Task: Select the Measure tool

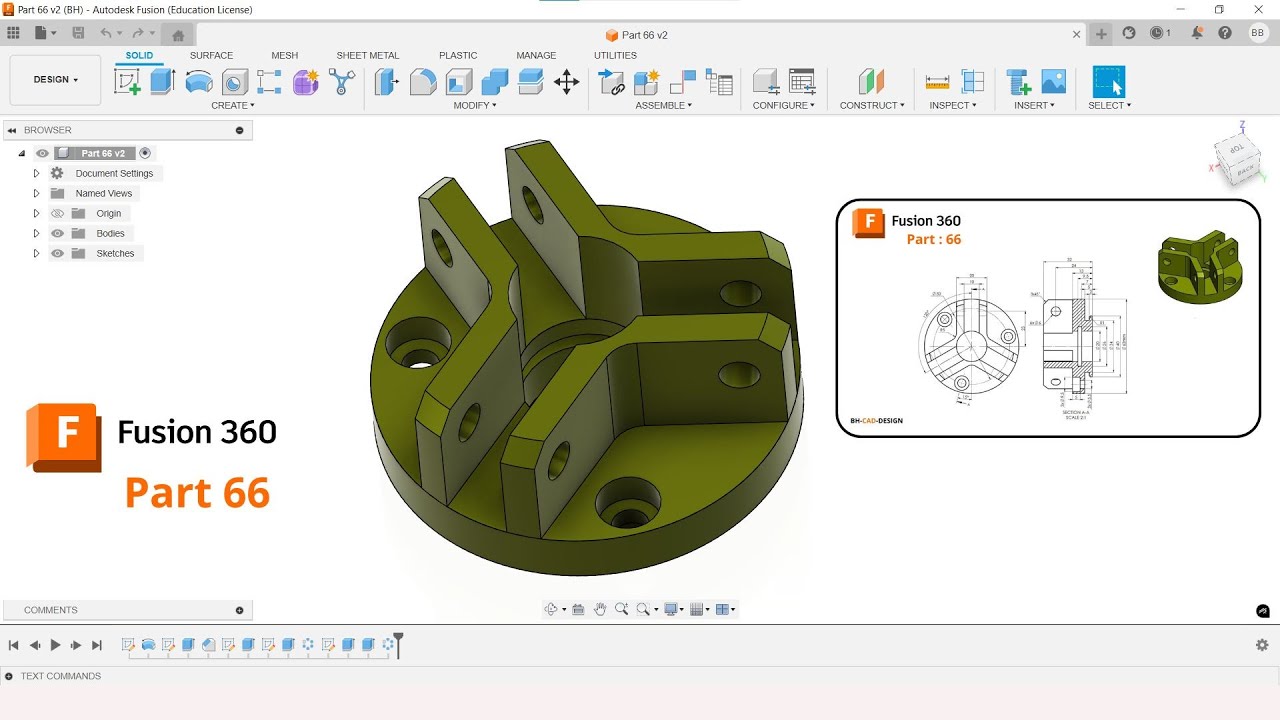Action: tap(937, 82)
